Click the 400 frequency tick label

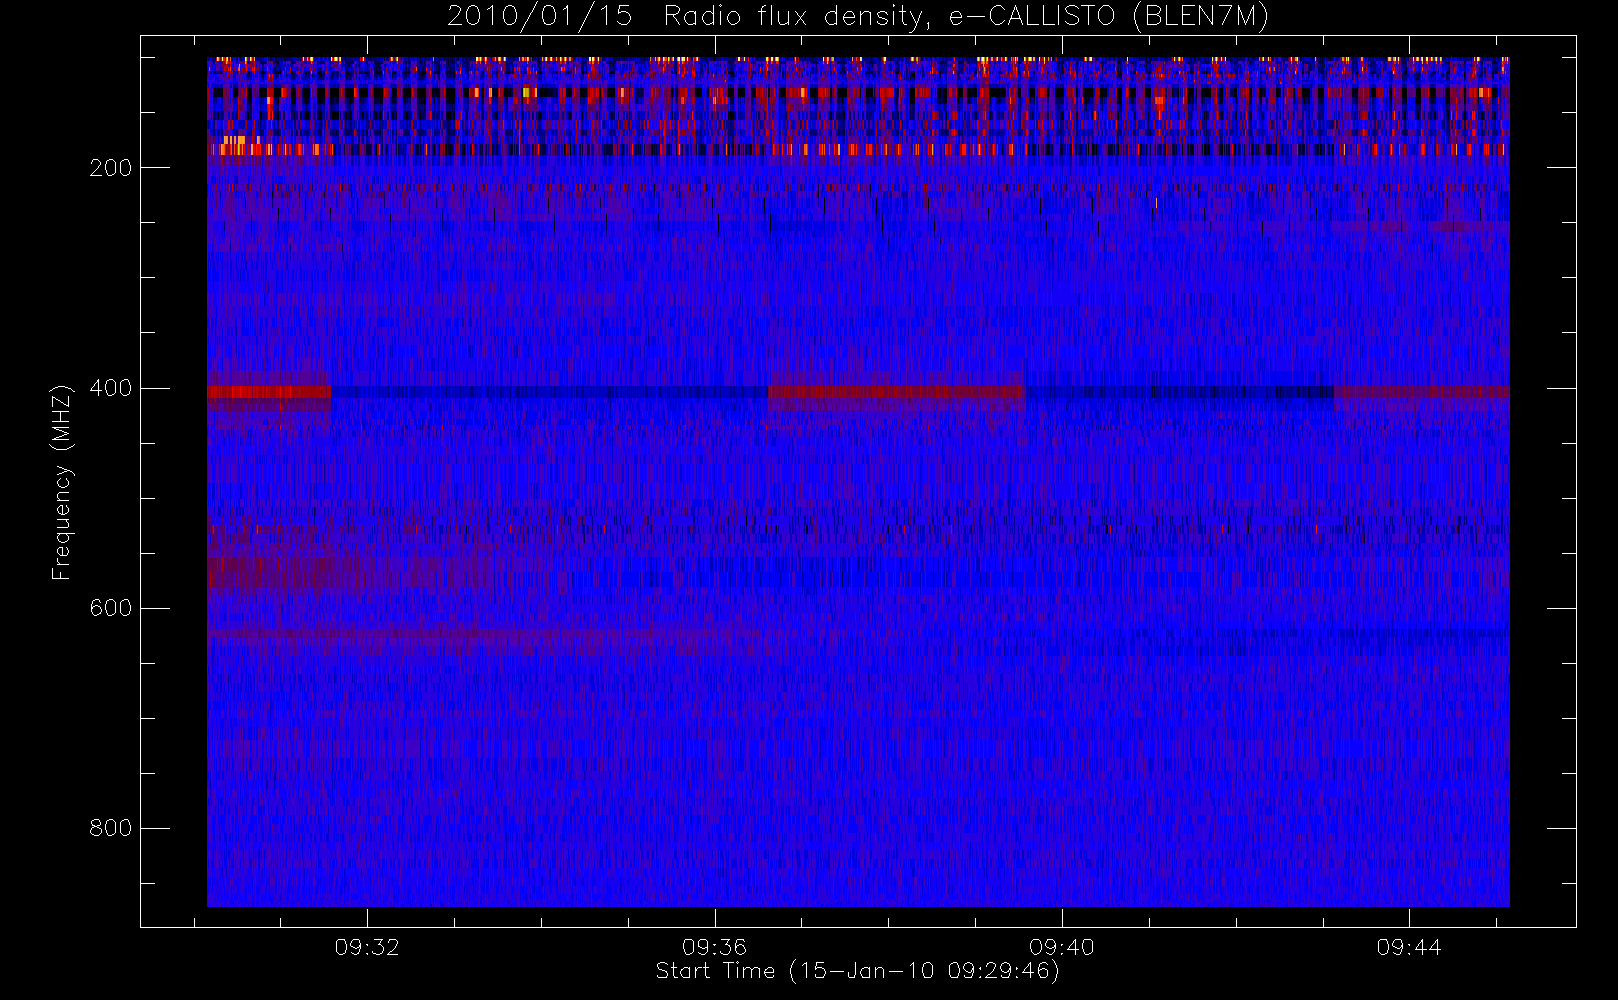pos(111,388)
